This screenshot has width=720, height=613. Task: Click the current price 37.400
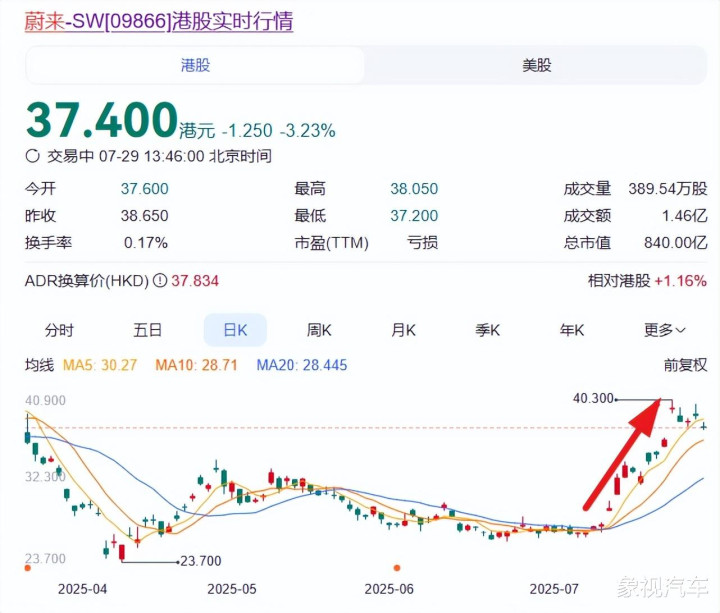(102, 120)
